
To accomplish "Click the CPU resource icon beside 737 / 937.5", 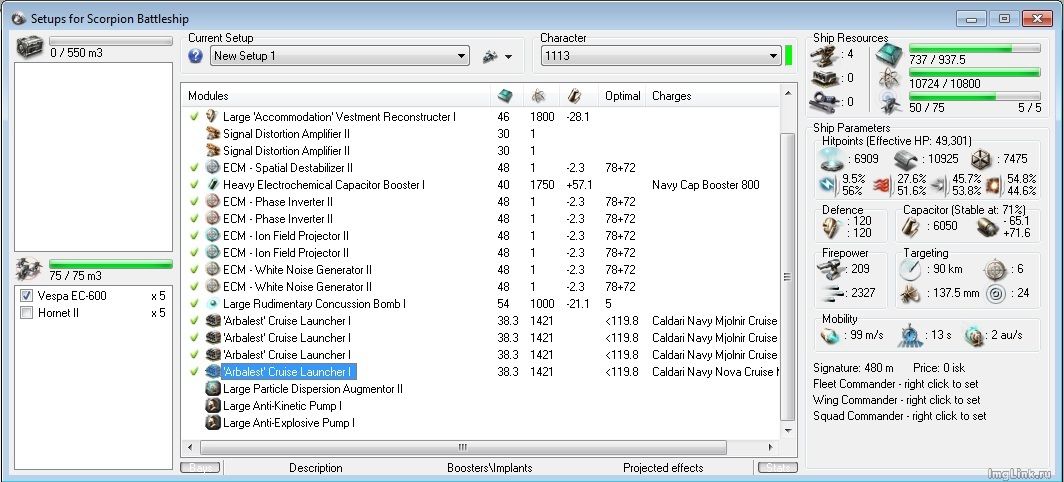I will (888, 54).
